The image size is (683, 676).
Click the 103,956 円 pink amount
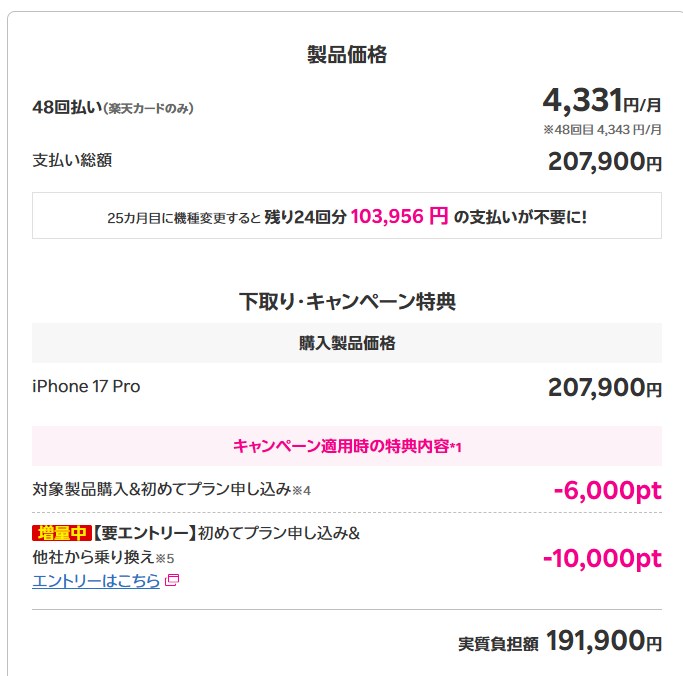[399, 216]
